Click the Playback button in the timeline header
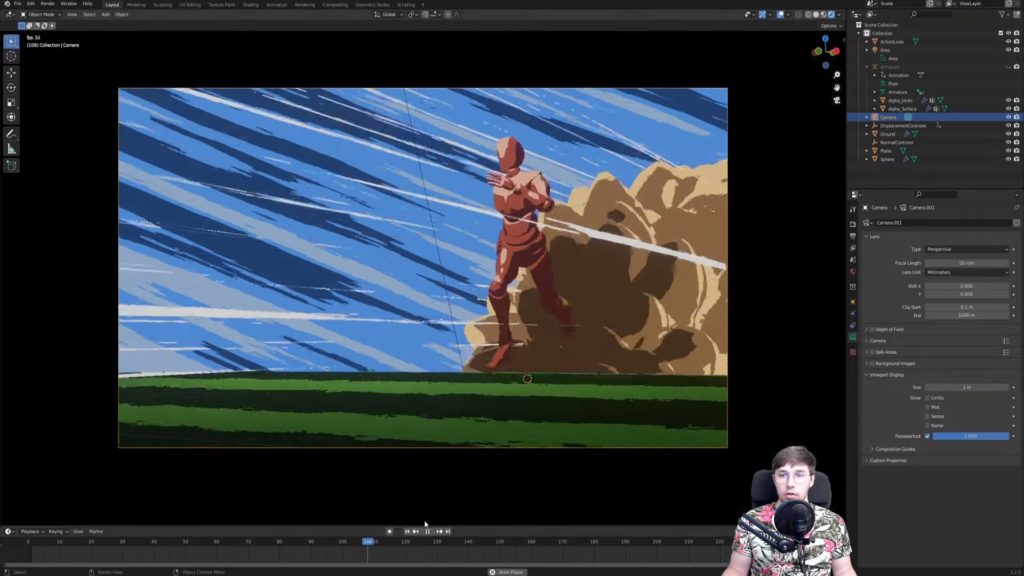 coord(31,531)
